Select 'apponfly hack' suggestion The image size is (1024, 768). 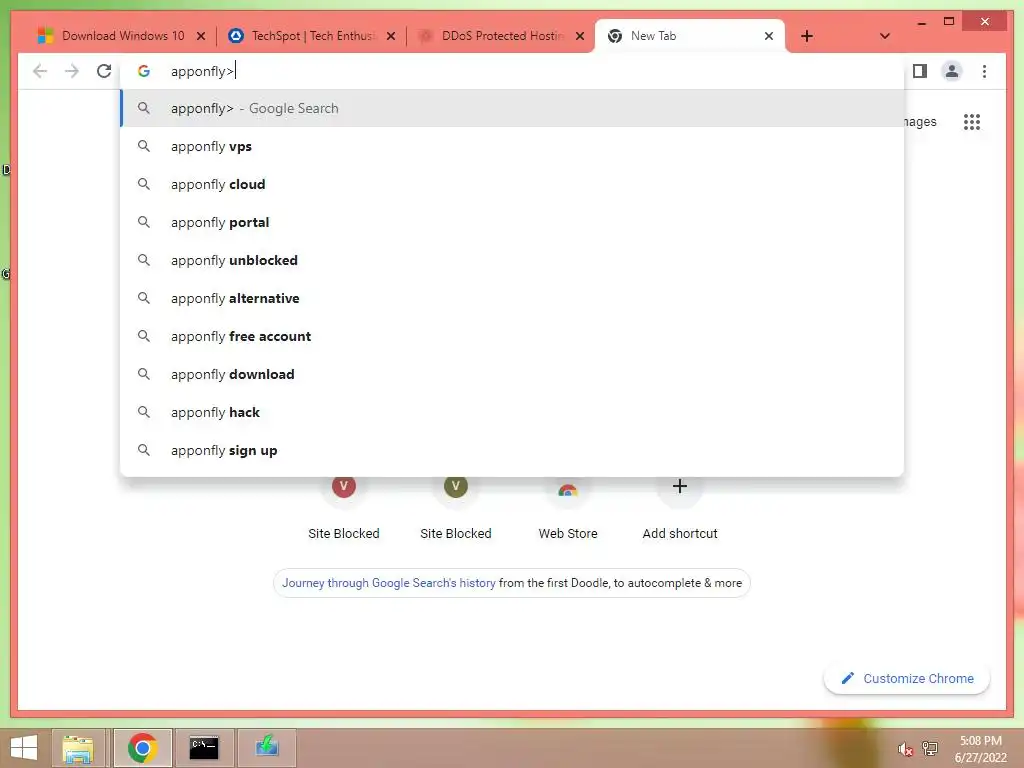(x=513, y=412)
